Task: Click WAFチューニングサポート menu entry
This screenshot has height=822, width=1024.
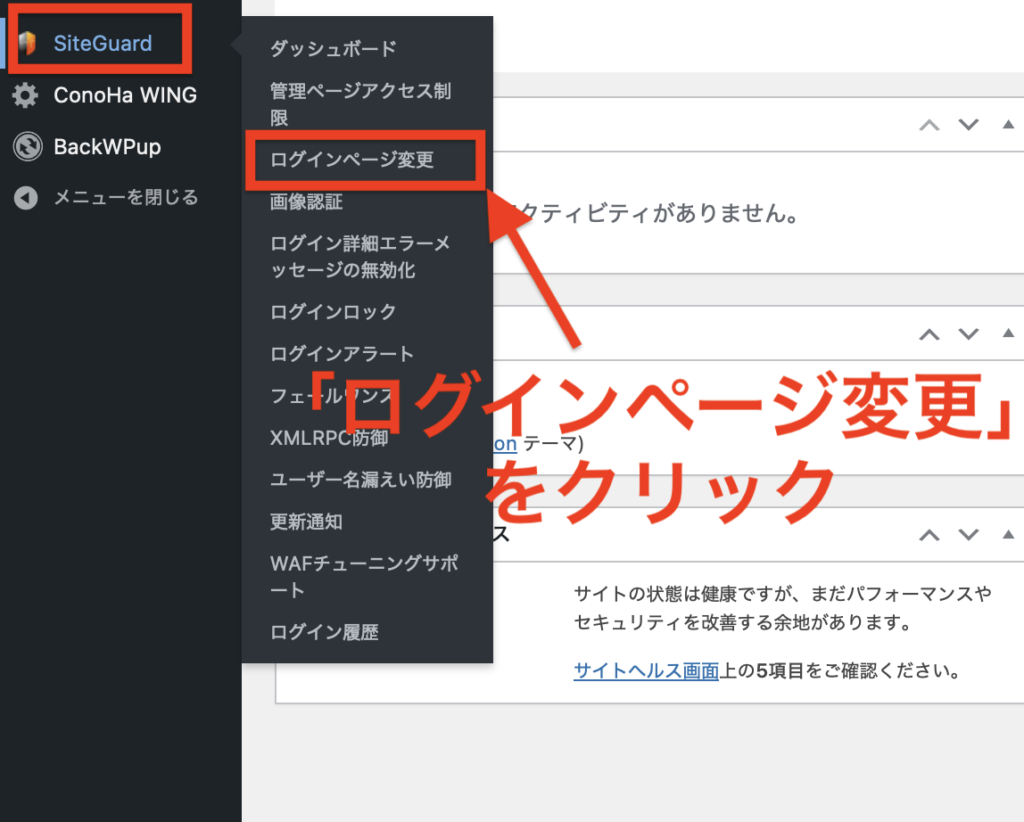Action: 364,577
